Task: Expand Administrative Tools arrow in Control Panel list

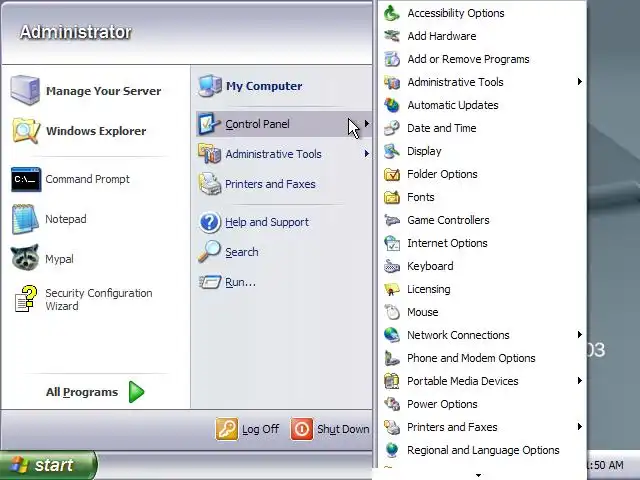Action: pyautogui.click(x=580, y=82)
